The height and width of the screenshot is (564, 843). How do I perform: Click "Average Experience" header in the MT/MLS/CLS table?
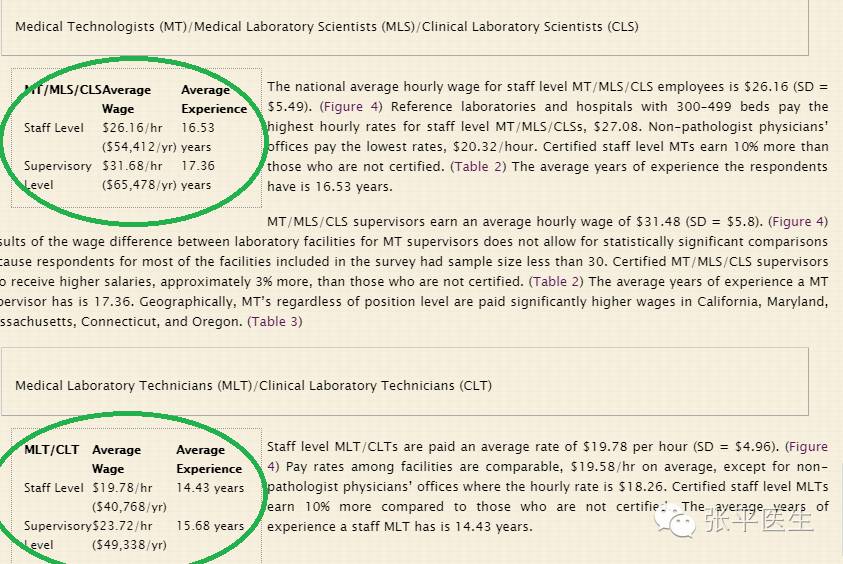pyautogui.click(x=214, y=99)
